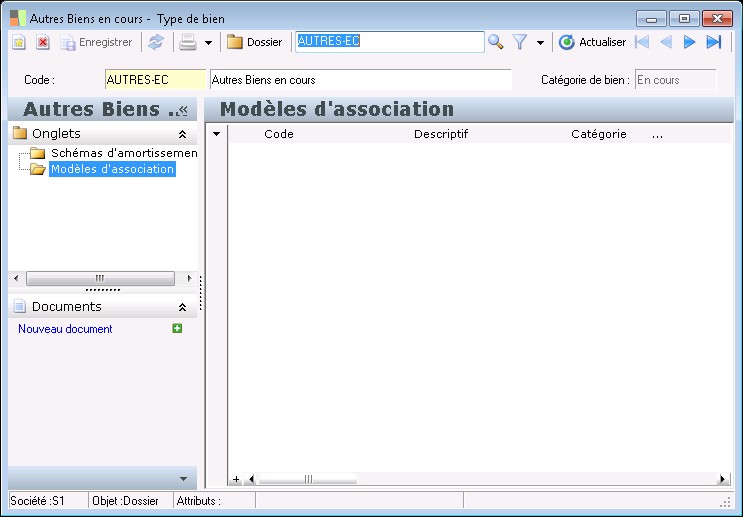Viewport: 743px width, 517px height.
Task: Go to last record arrow
Action: (x=714, y=42)
